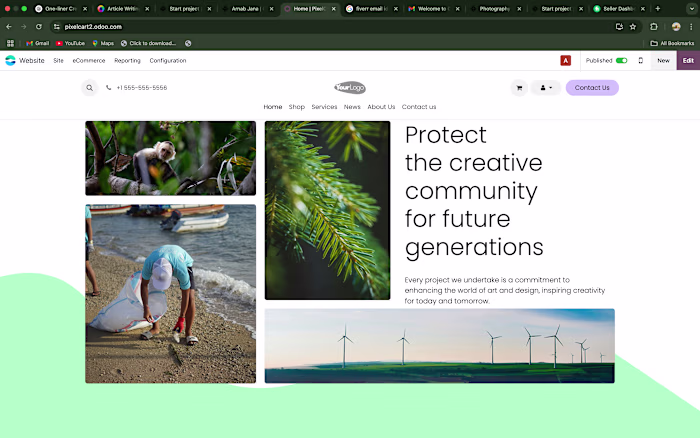Click the site info icon in address bar
This screenshot has height=438, width=700.
pos(56,27)
